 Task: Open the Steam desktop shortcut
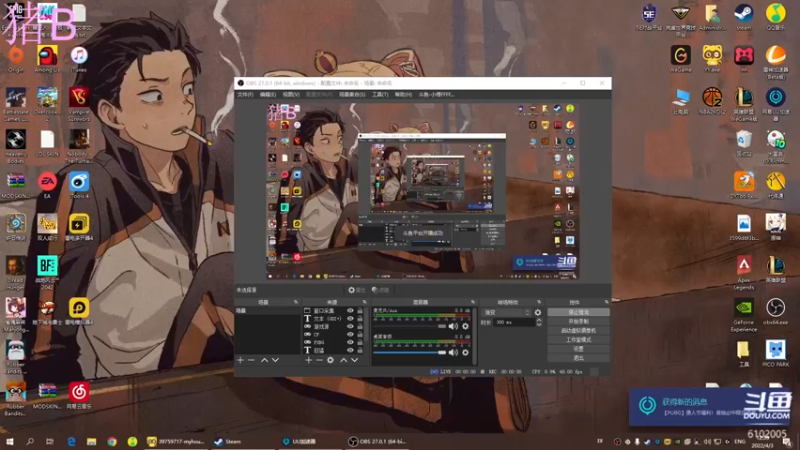click(x=743, y=17)
